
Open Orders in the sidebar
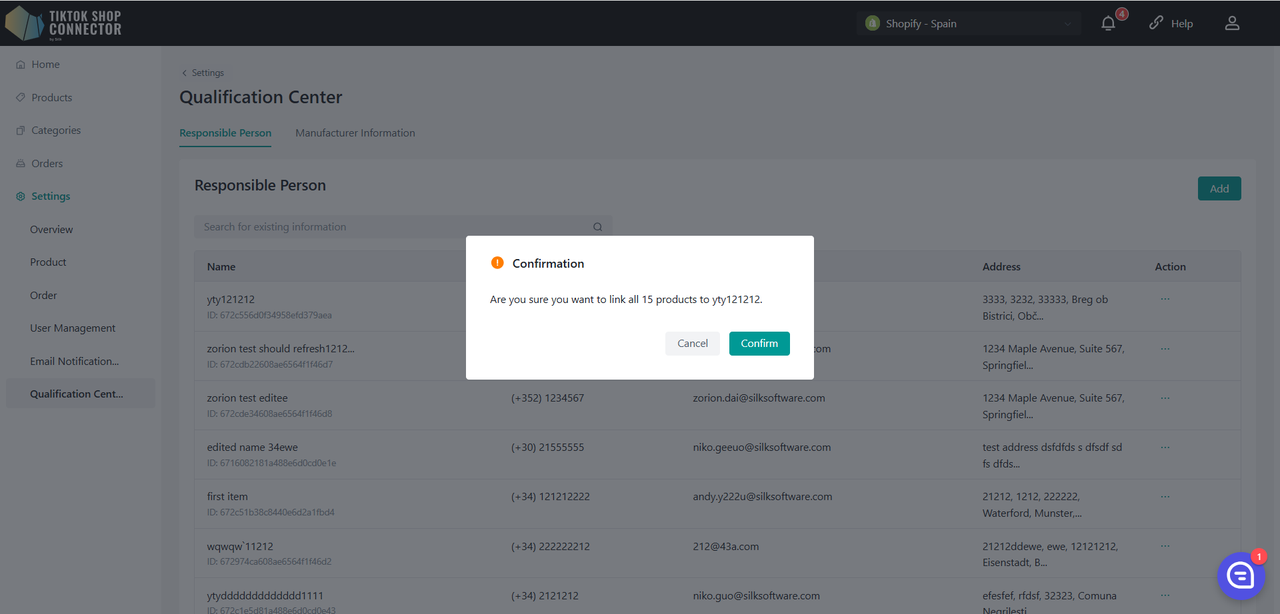[46, 164]
